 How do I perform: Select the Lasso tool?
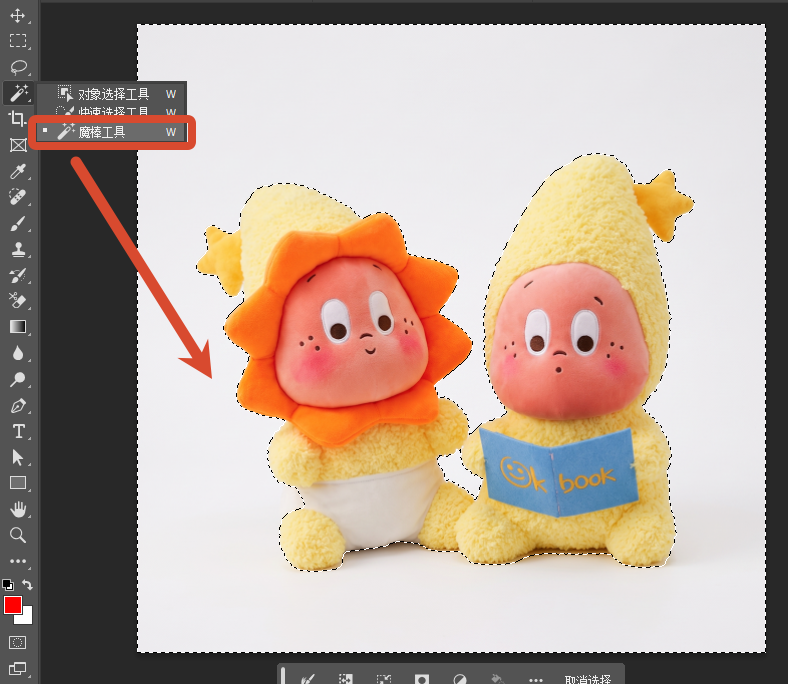(18, 67)
